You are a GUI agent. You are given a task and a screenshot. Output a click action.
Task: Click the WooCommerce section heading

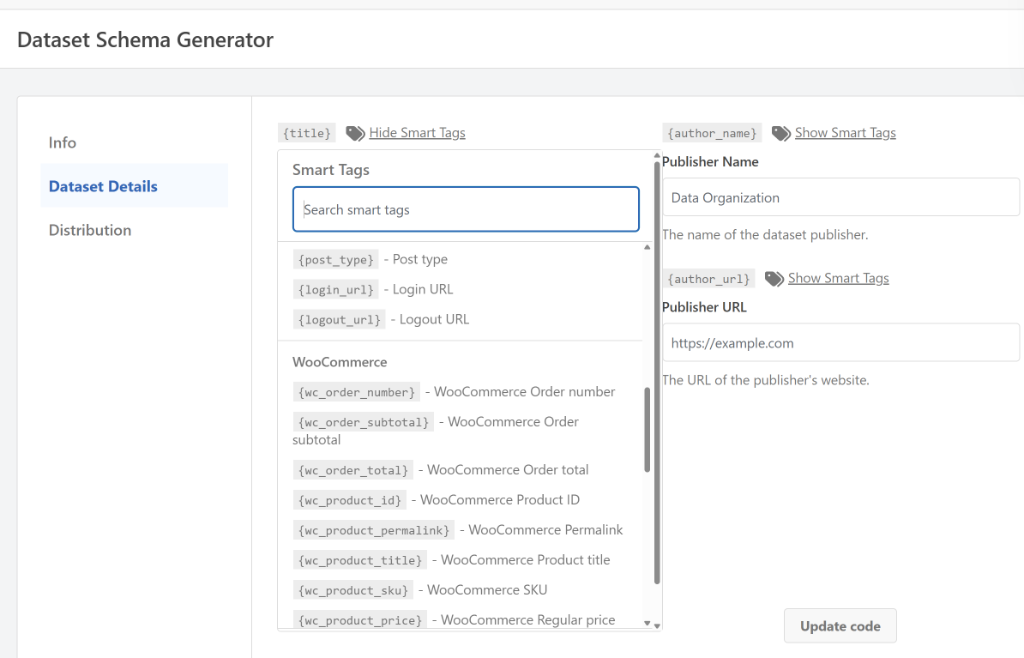tap(340, 362)
